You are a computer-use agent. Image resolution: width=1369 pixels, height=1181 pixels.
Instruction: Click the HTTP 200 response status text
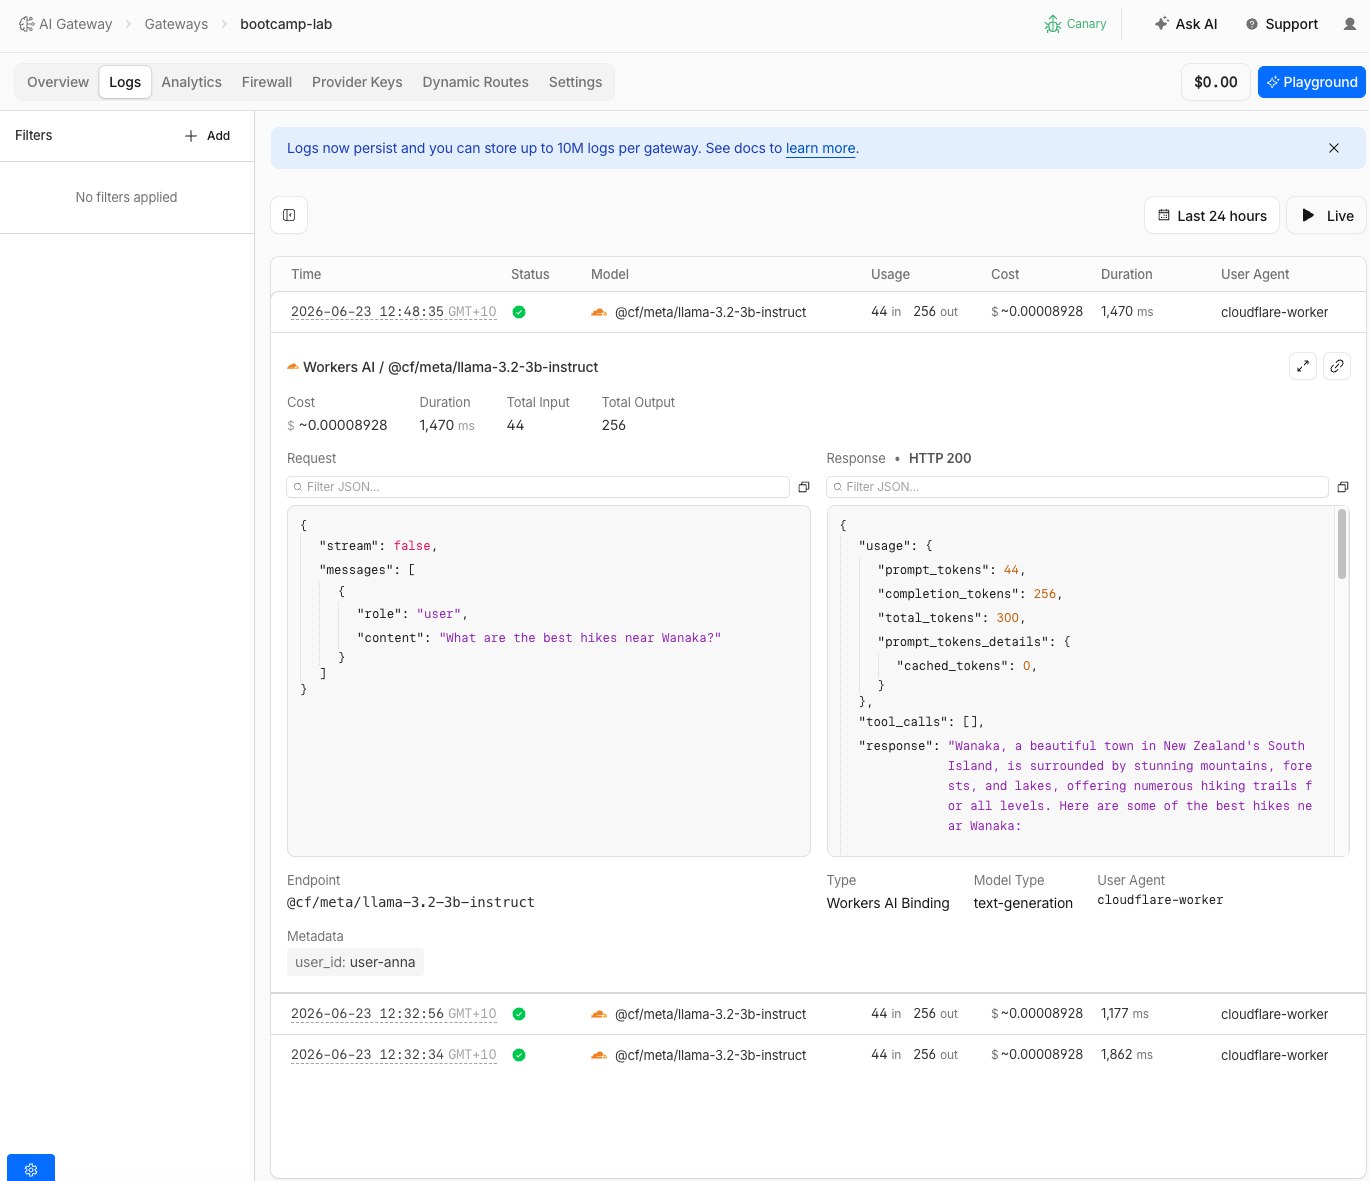pos(940,458)
